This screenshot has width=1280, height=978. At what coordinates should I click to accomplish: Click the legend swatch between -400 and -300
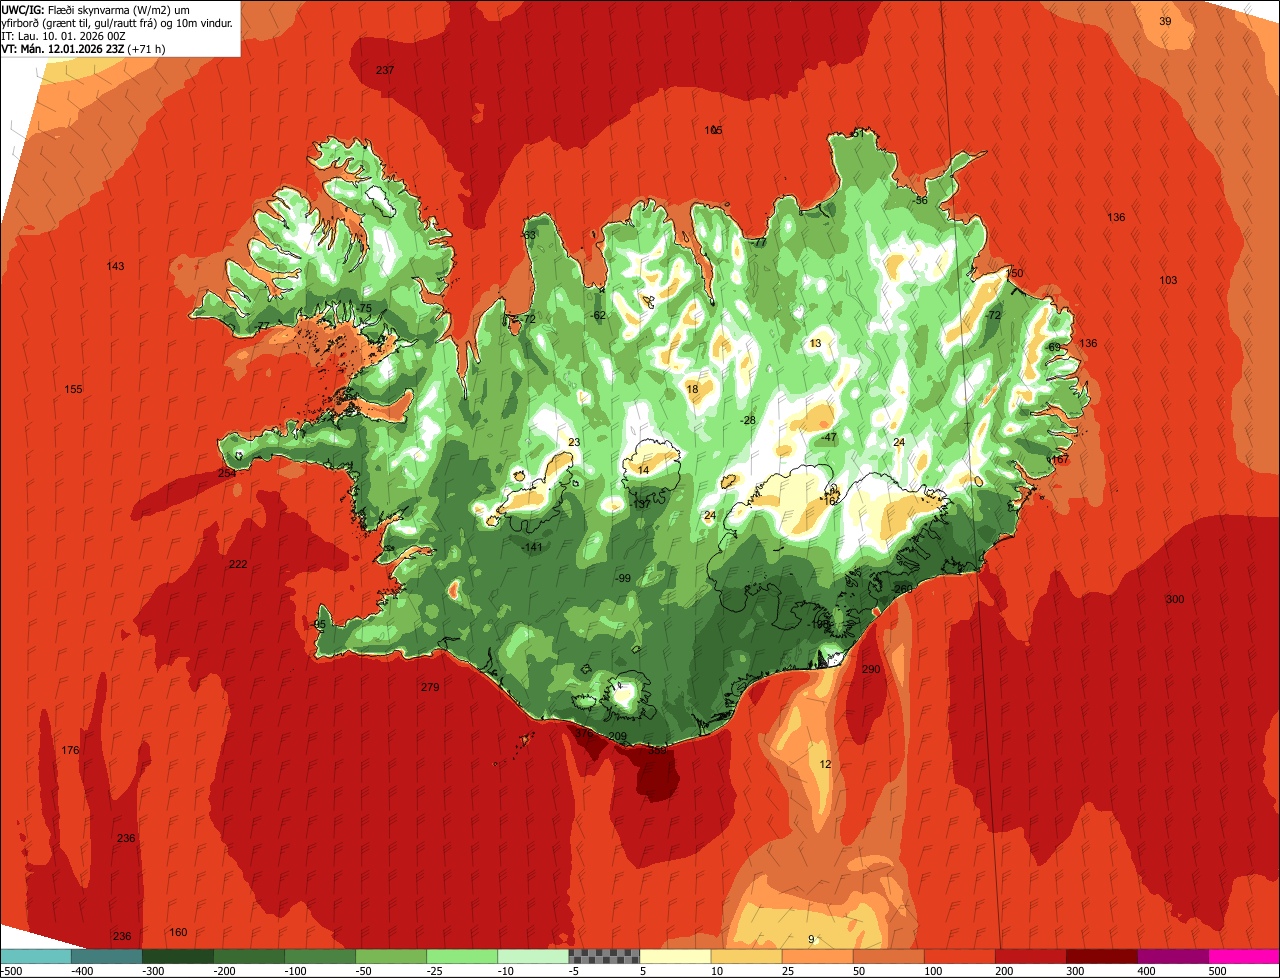pos(107,956)
